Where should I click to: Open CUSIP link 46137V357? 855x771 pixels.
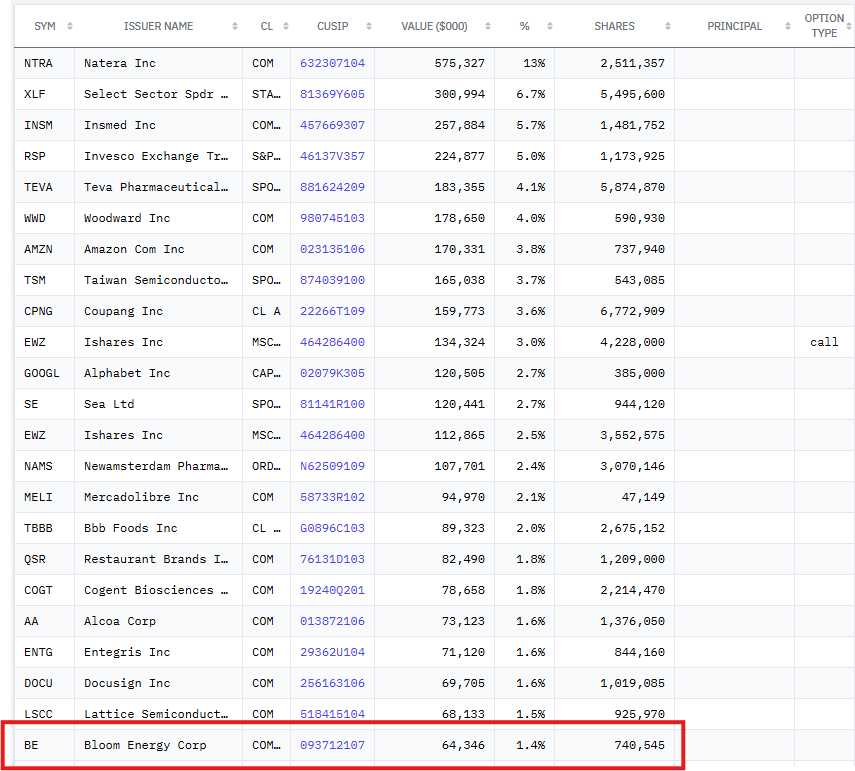332,156
